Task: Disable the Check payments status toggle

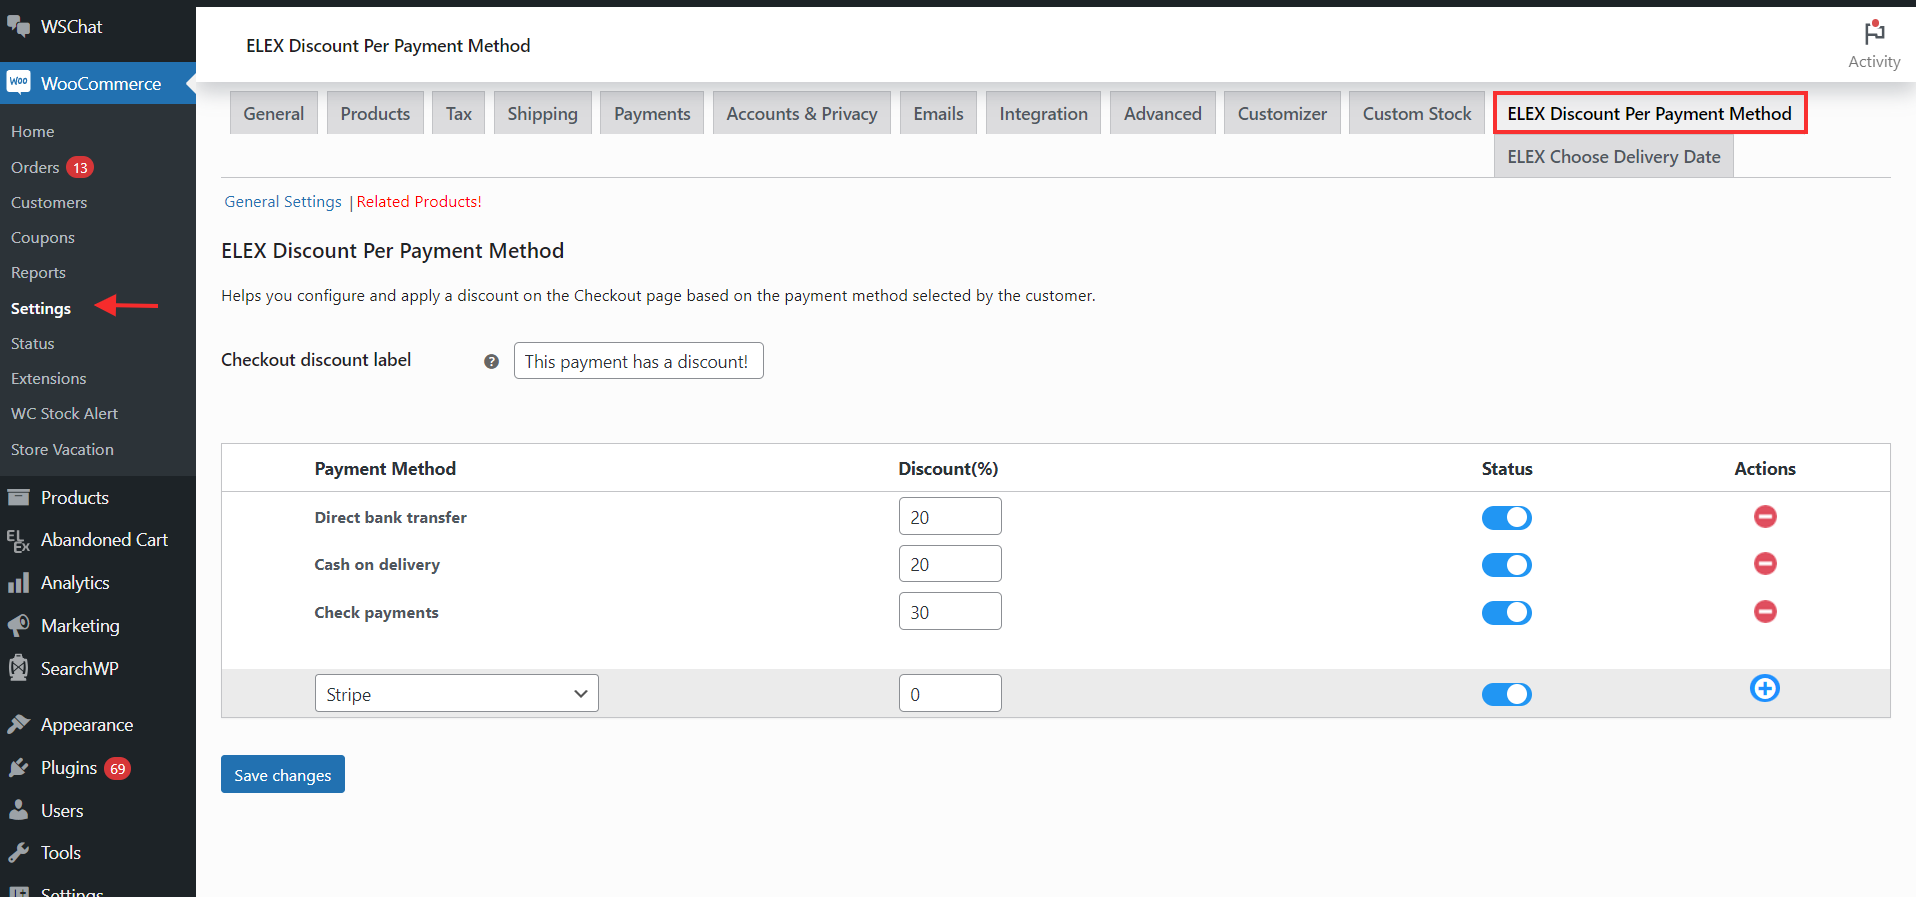Action: pyautogui.click(x=1507, y=613)
